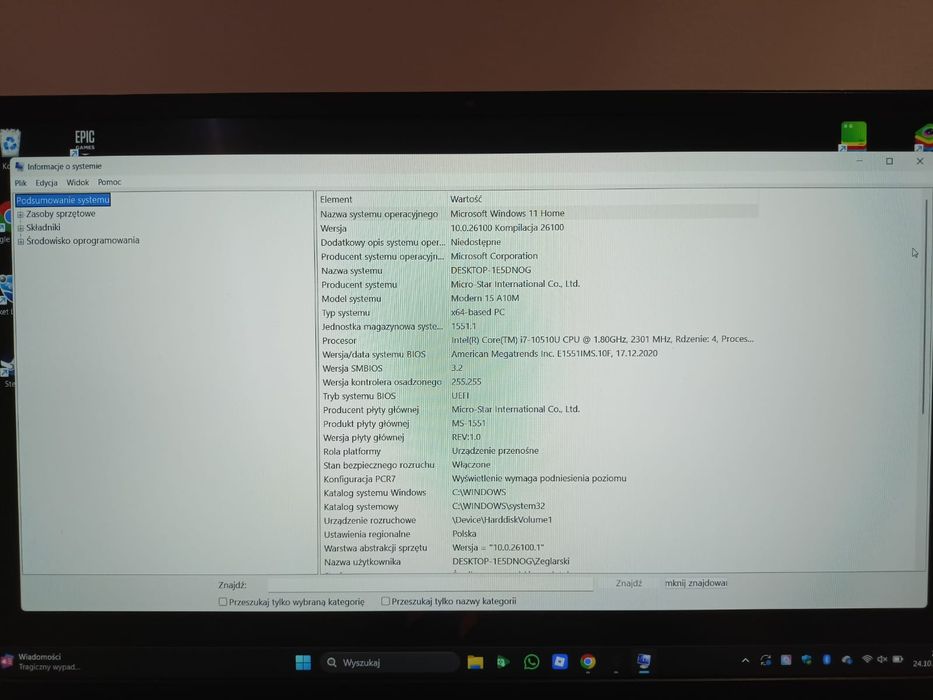The height and width of the screenshot is (700, 933).
Task: Click into the Znajdź search field
Action: click(x=430, y=584)
